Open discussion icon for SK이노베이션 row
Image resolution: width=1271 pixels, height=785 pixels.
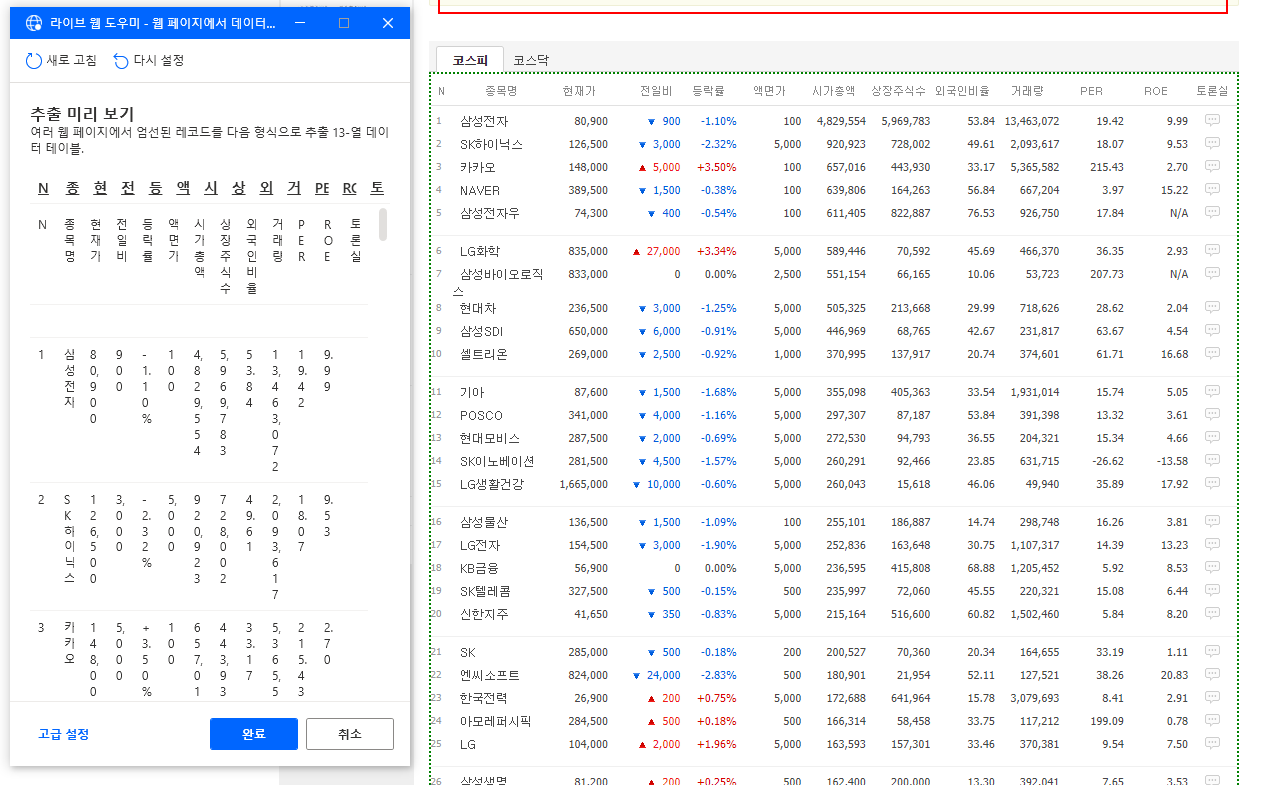1212,460
